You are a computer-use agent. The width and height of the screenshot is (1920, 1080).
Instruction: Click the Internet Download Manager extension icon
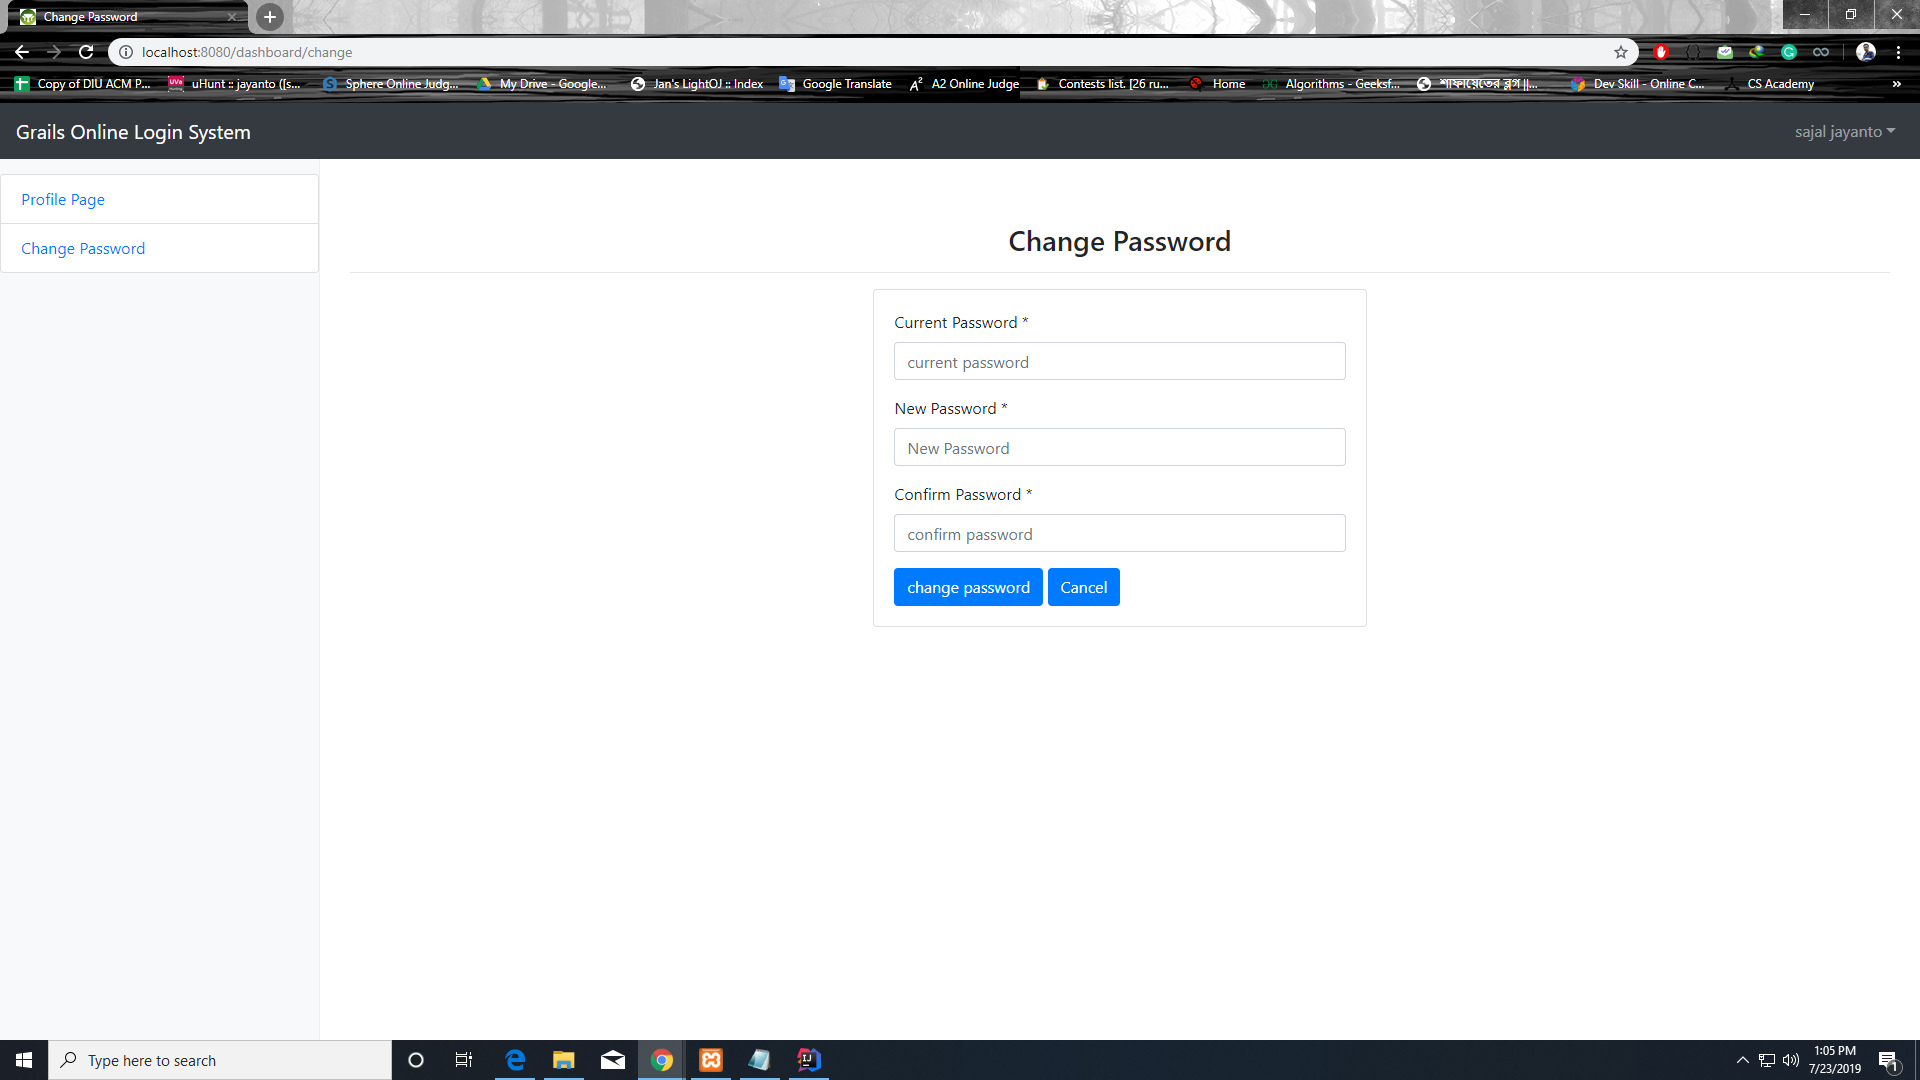coord(1757,52)
